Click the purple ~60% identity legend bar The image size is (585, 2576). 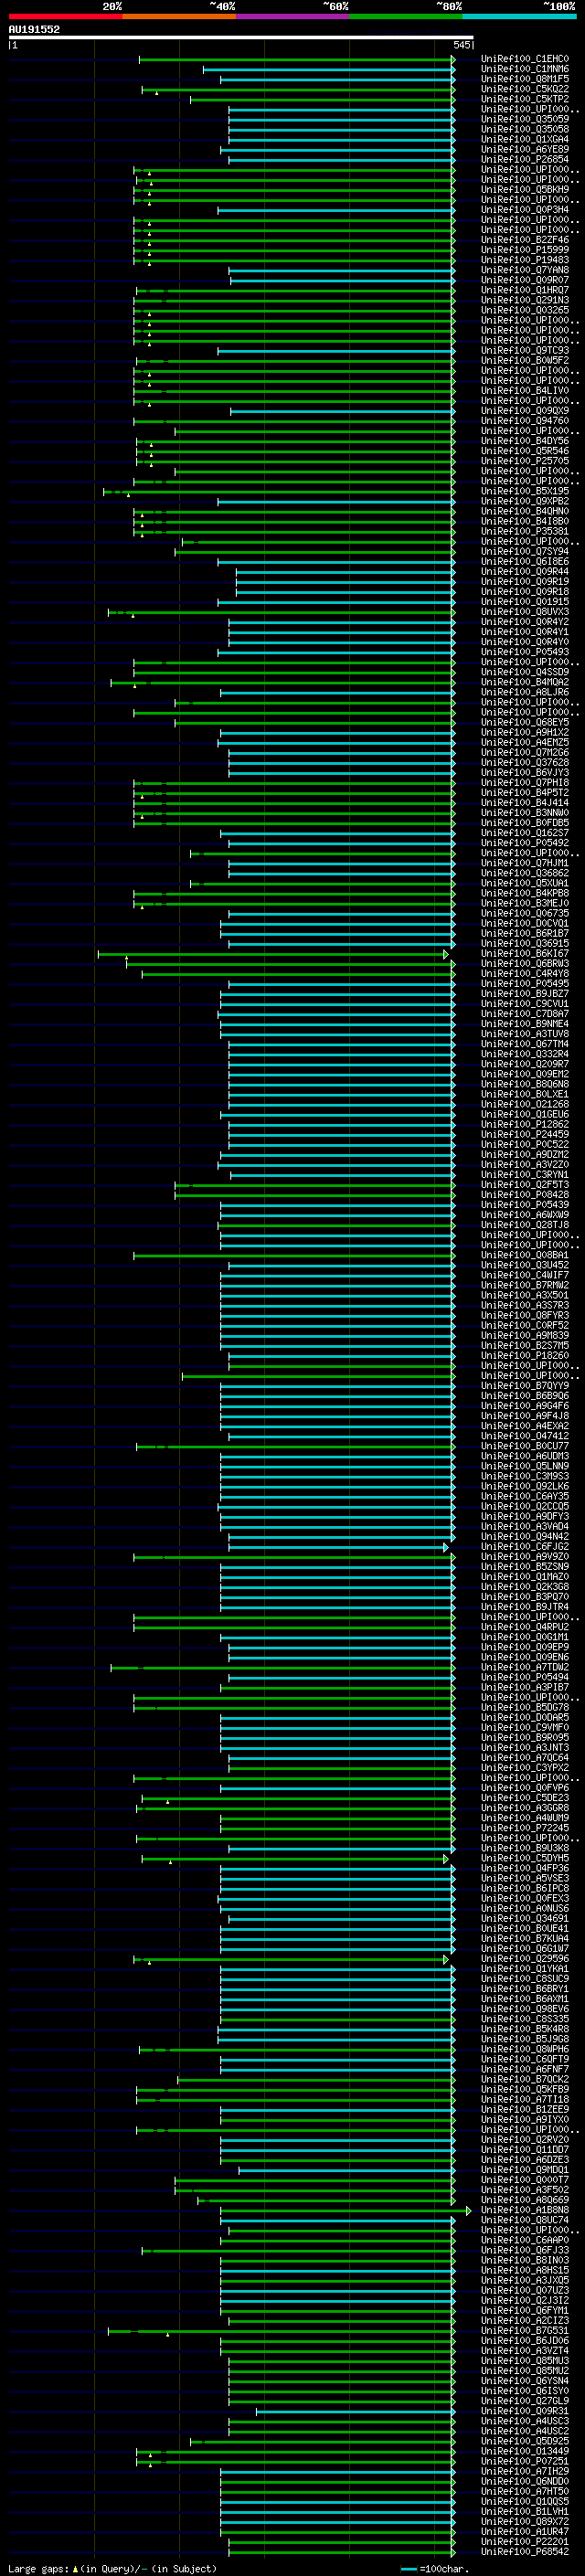292,16
